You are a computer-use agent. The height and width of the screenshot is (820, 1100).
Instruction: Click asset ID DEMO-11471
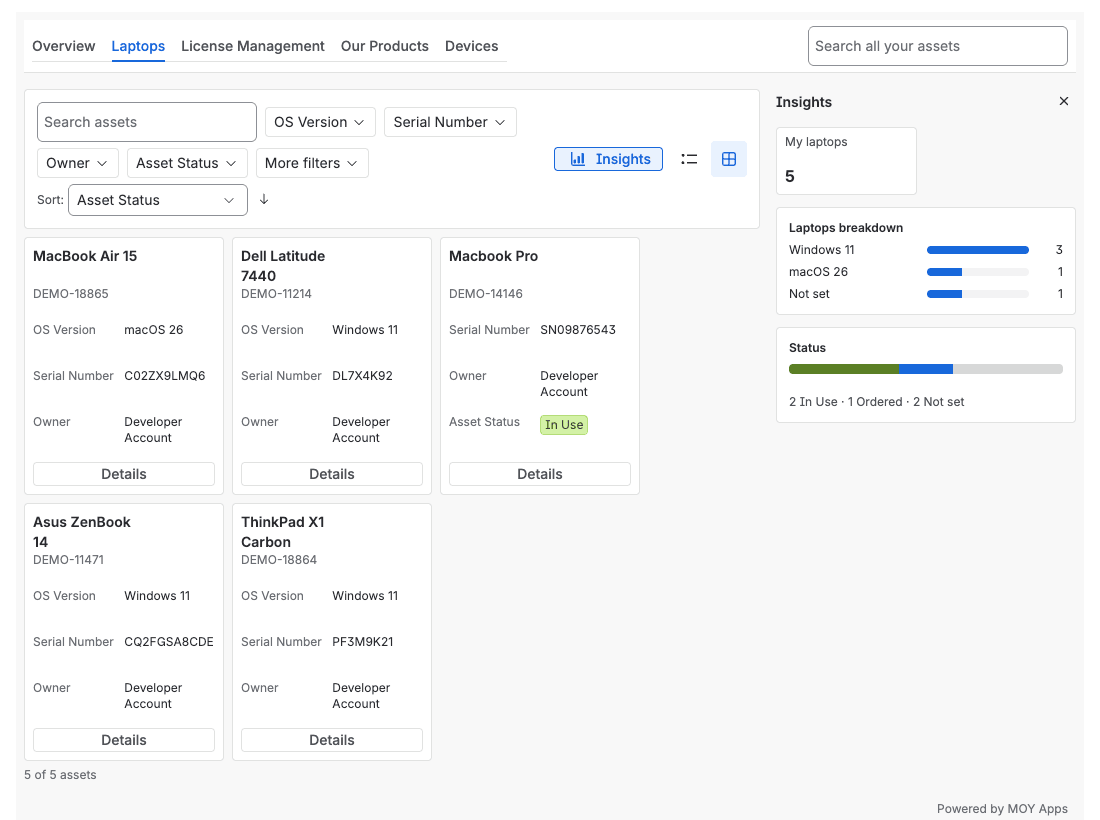click(69, 560)
